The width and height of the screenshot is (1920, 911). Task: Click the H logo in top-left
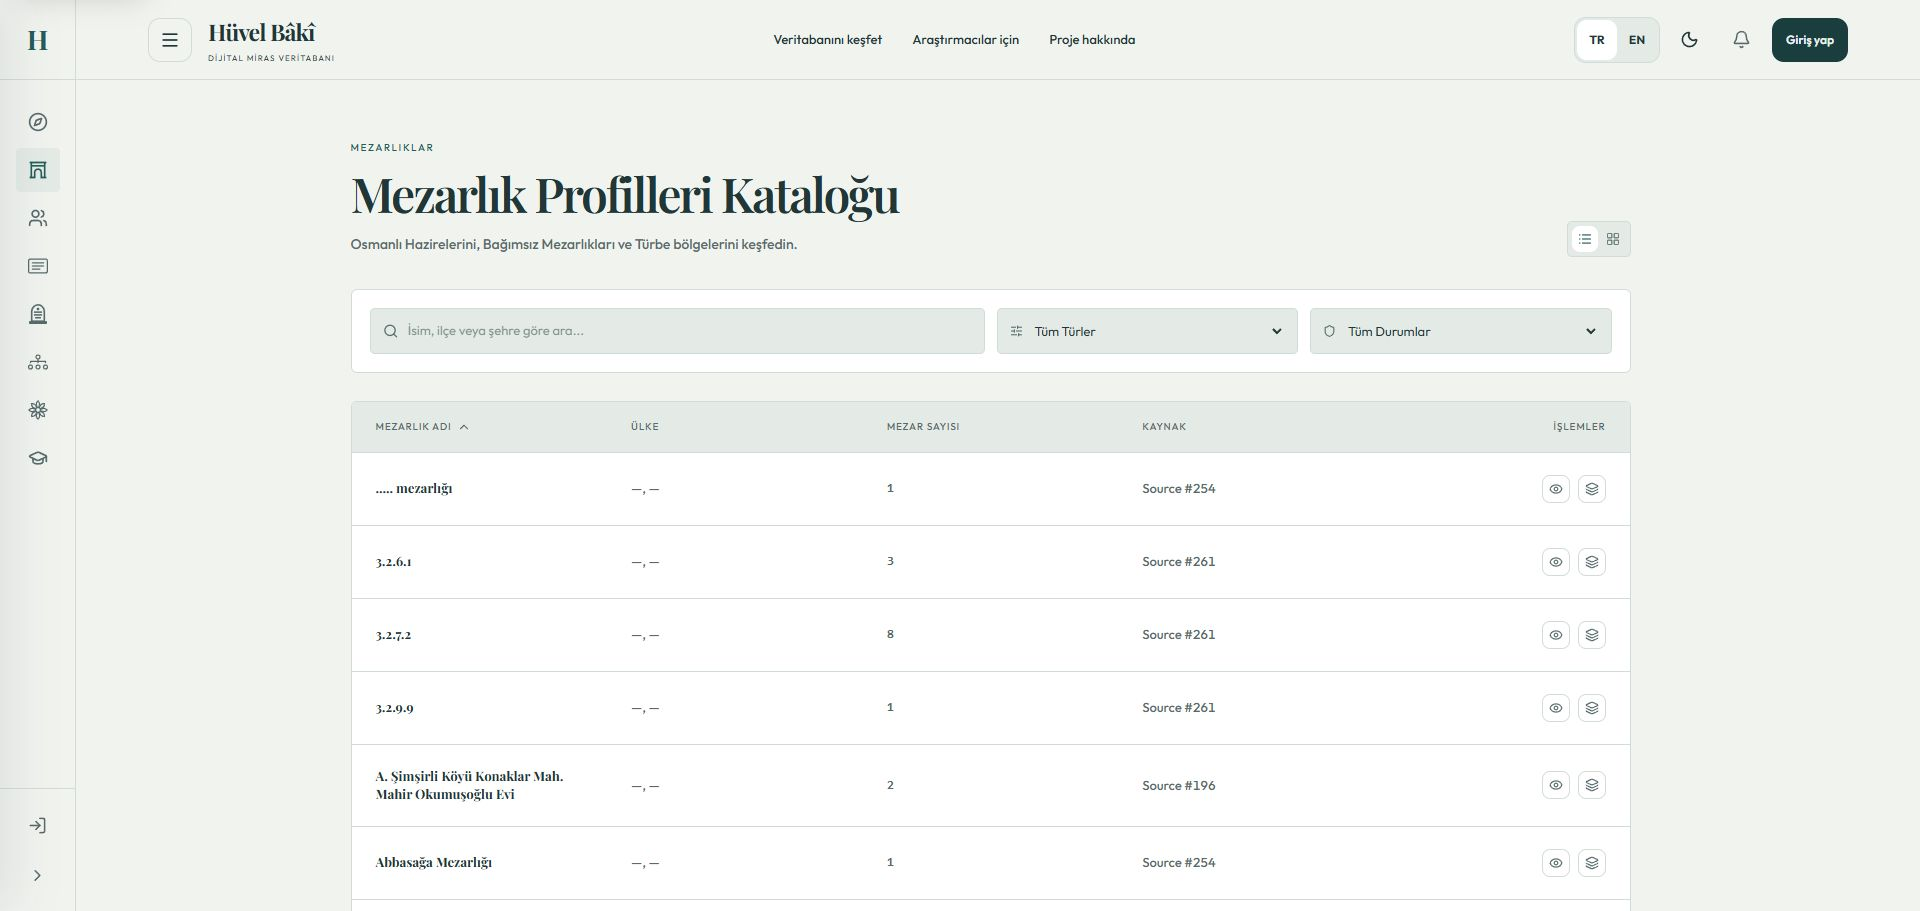[38, 40]
